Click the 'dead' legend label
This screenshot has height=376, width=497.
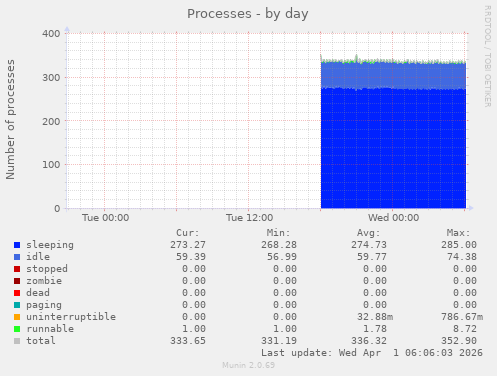38,293
